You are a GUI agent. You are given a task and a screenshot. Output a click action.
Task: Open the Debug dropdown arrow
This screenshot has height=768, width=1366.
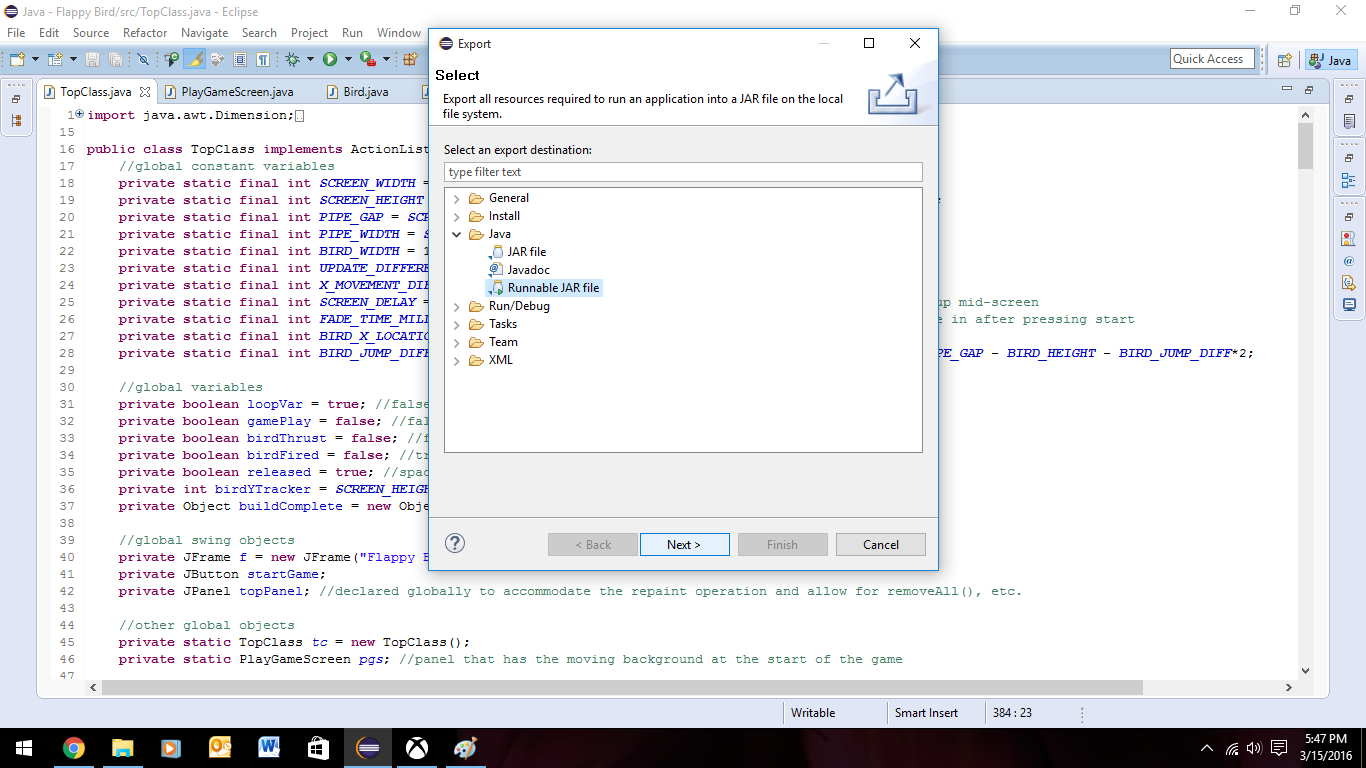(310, 60)
